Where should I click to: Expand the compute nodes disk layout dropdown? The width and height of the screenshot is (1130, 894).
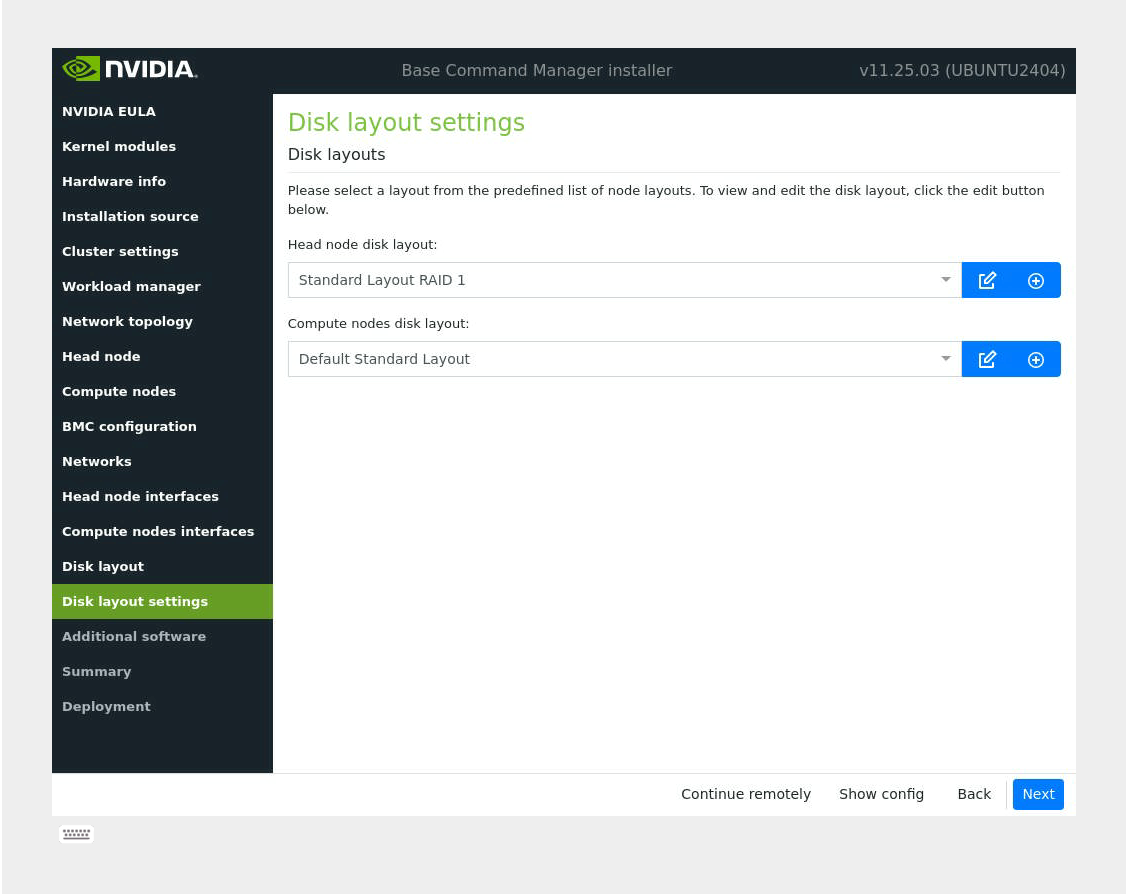click(x=624, y=359)
